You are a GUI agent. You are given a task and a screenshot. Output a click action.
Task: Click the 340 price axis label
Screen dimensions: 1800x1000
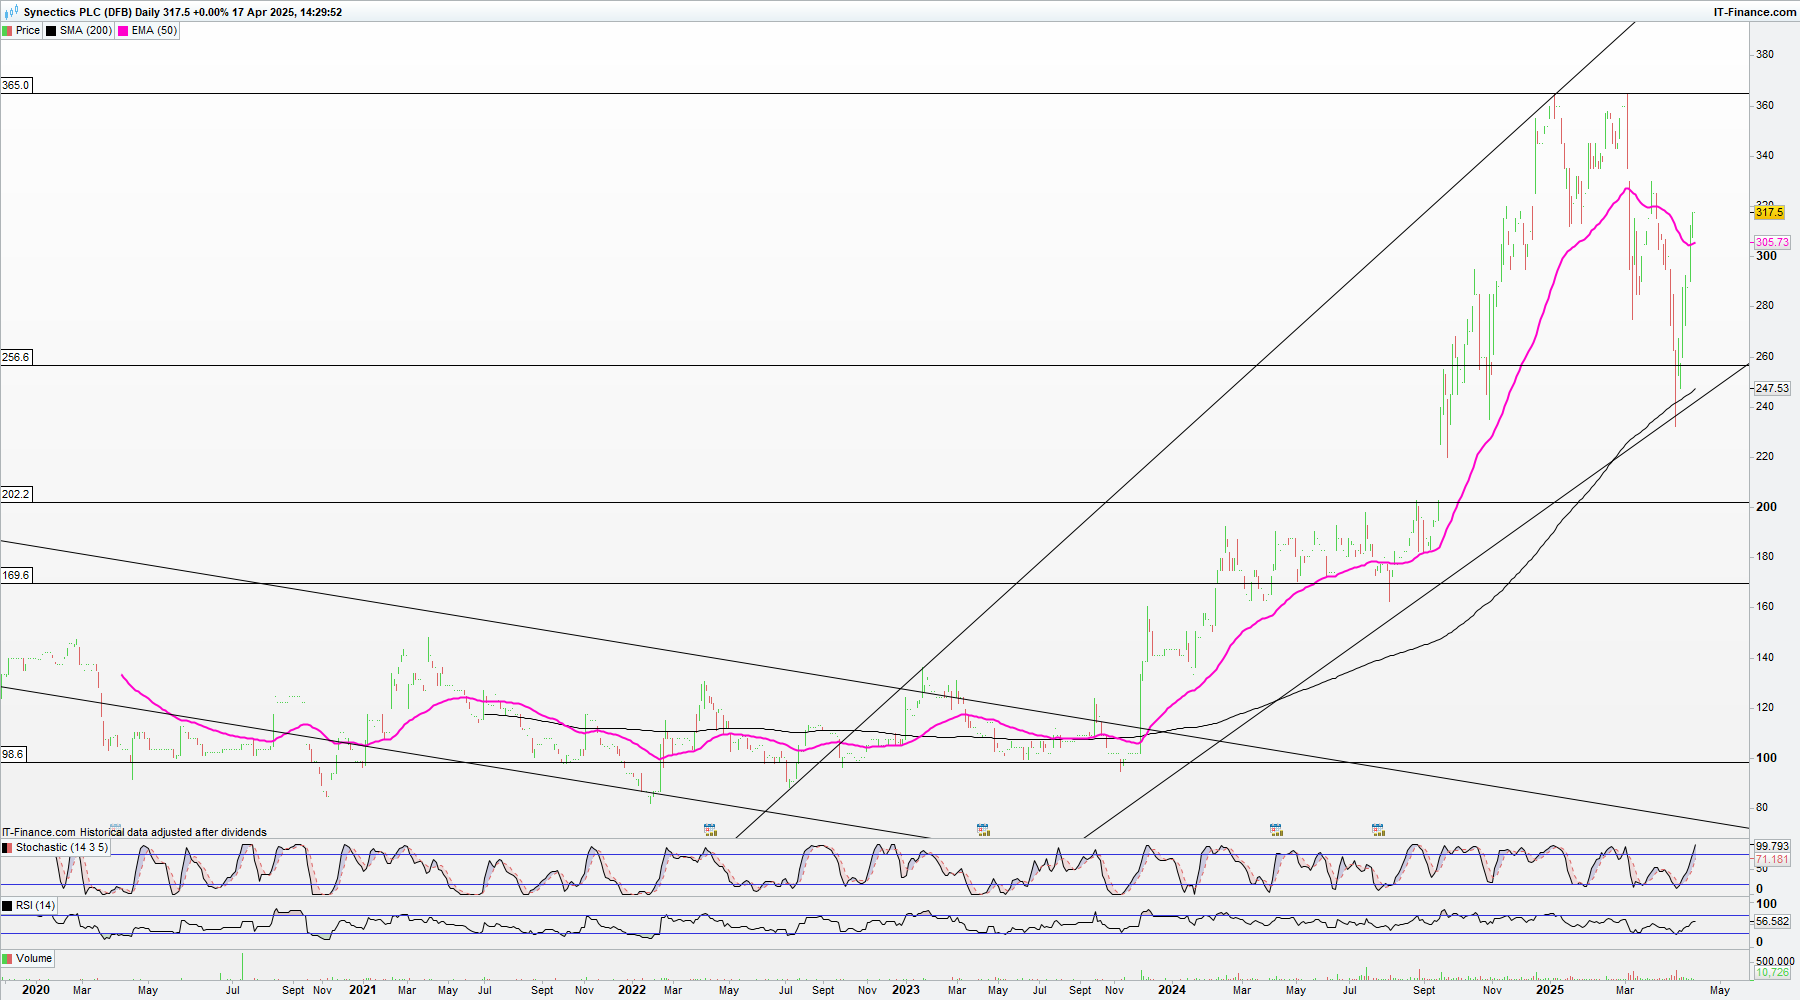pos(1765,155)
